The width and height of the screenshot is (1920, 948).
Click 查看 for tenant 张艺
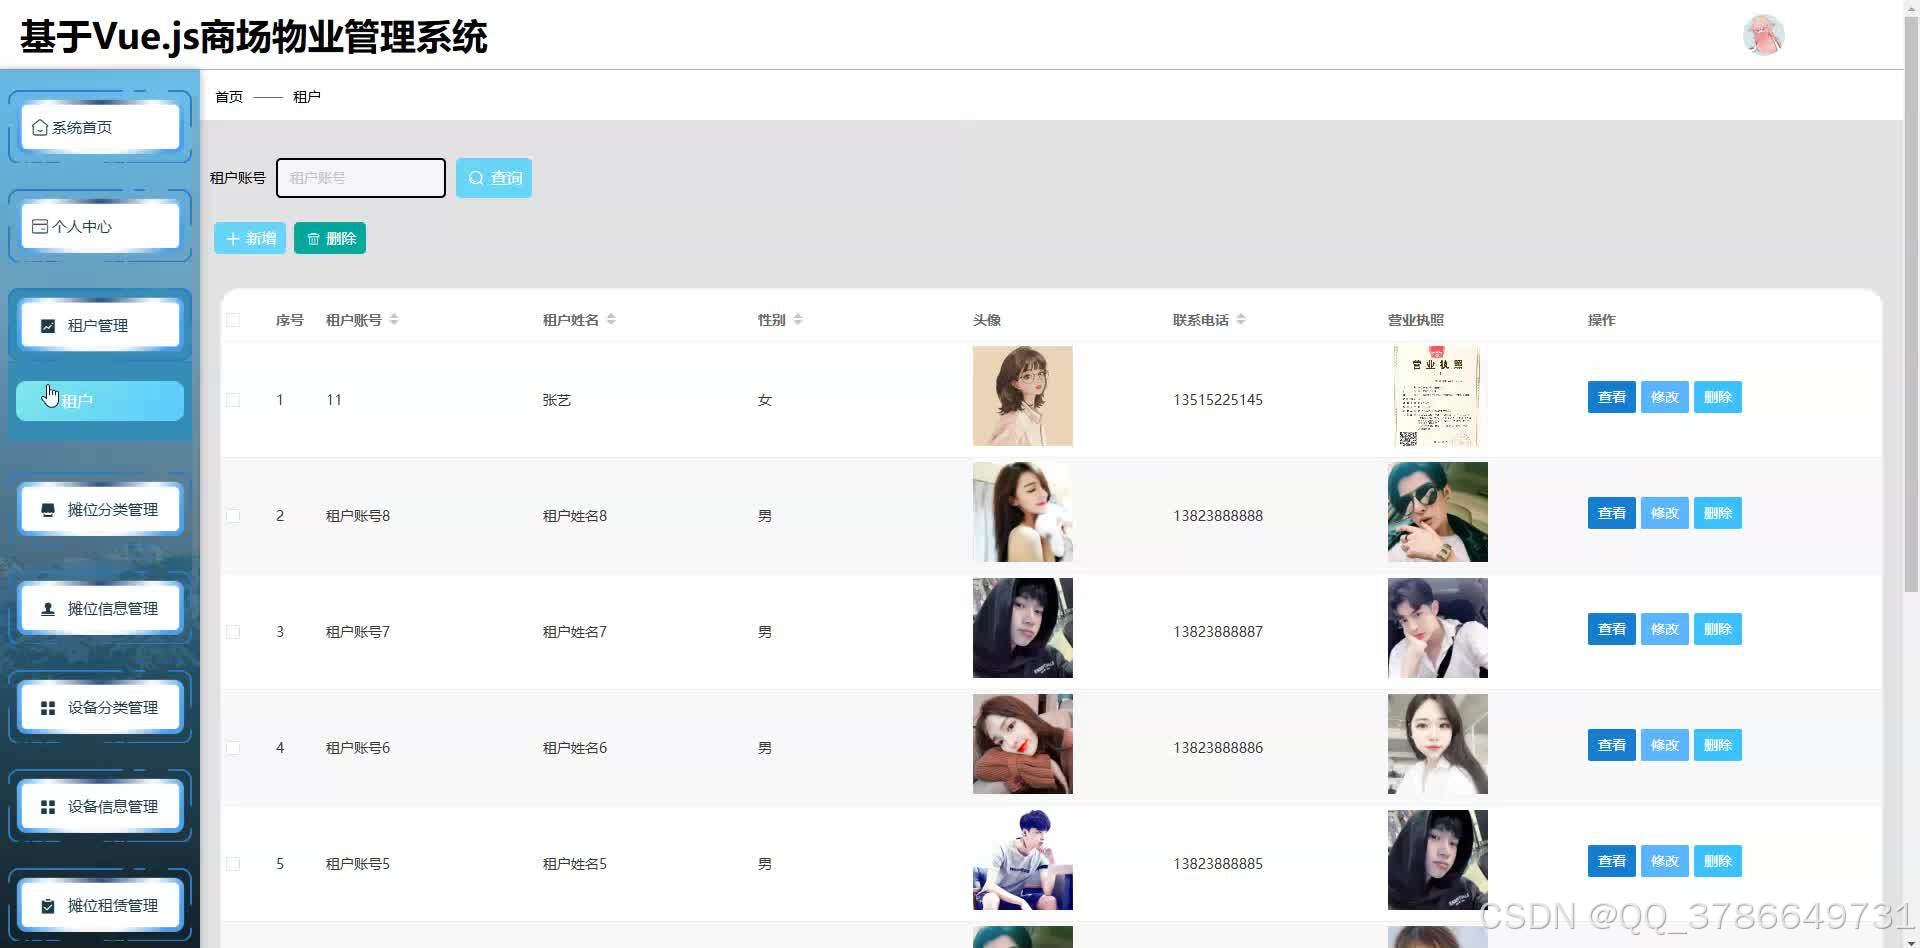(1612, 397)
